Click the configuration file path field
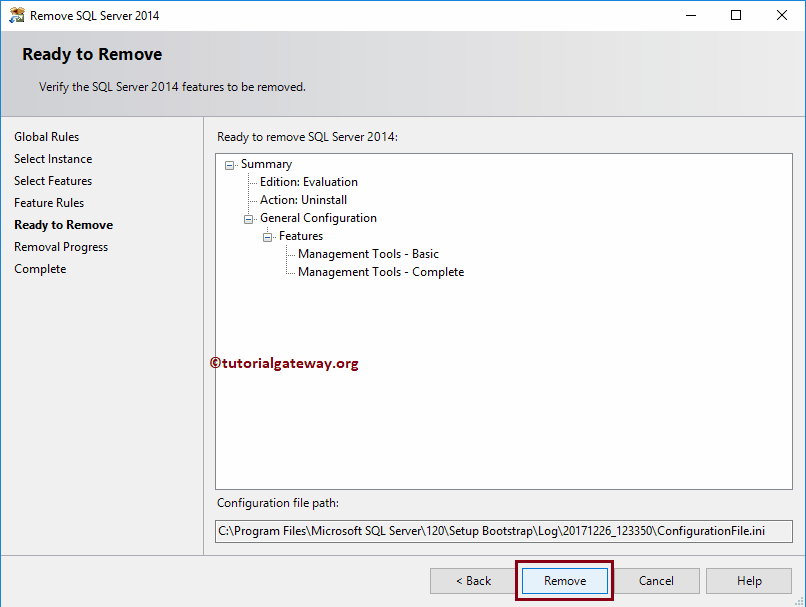This screenshot has width=806, height=607. pyautogui.click(x=504, y=531)
